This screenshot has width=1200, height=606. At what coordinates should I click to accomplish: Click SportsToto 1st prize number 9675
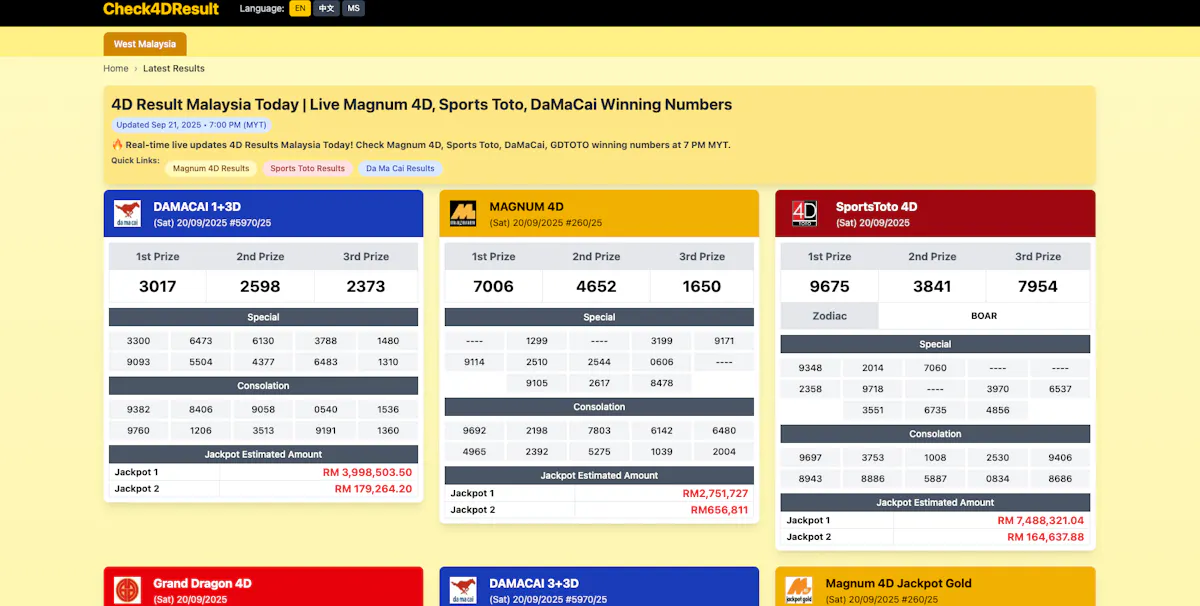pos(830,286)
